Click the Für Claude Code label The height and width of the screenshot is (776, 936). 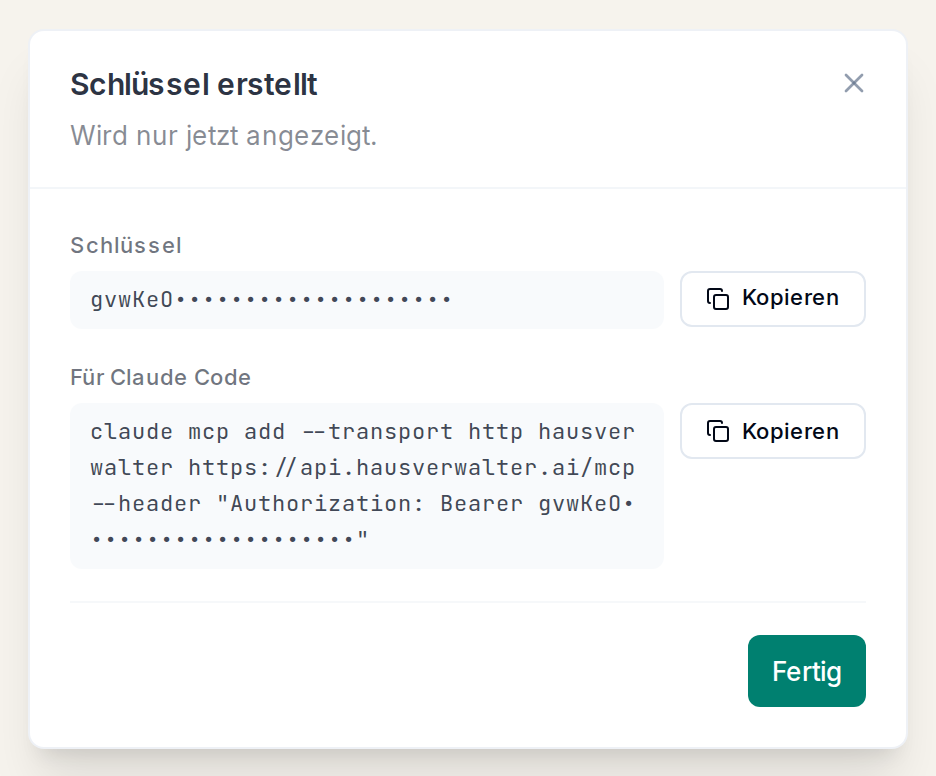pos(161,377)
